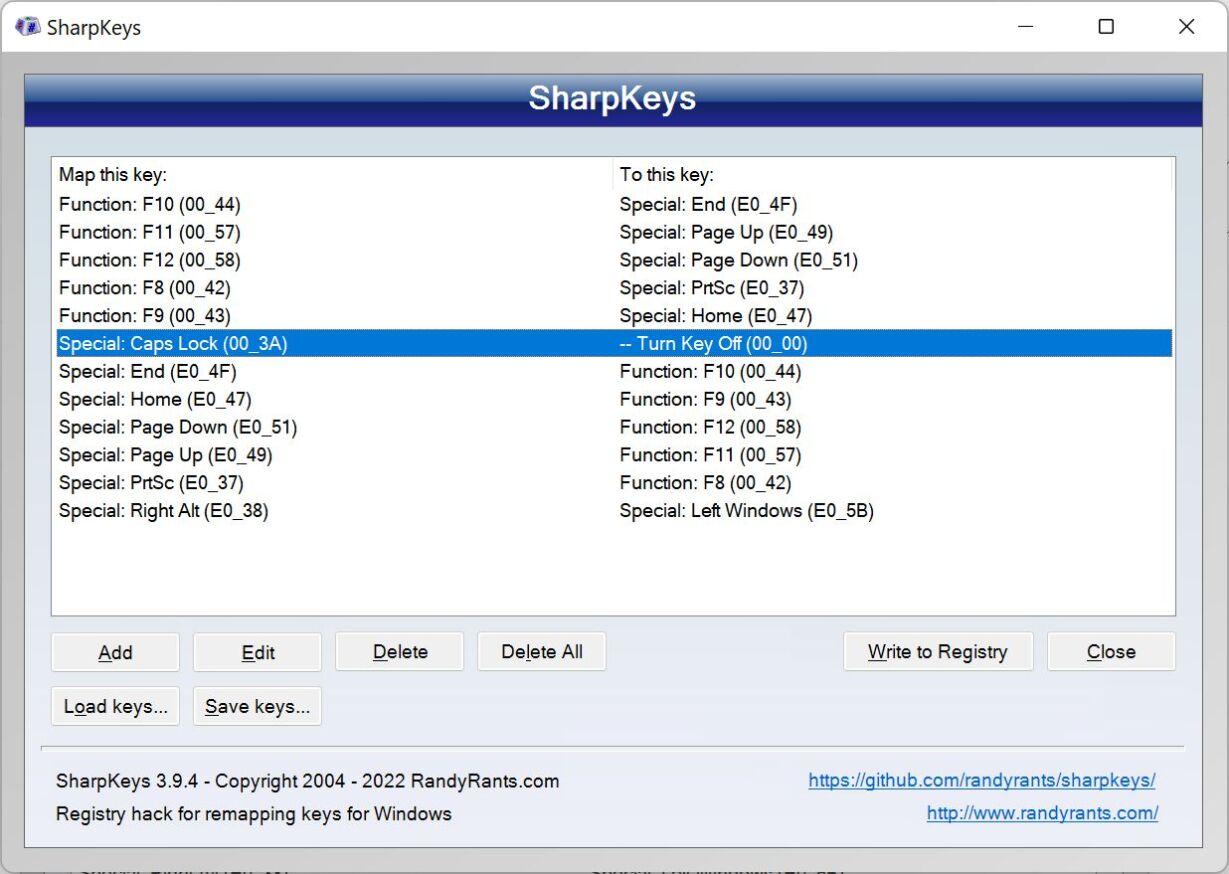Click Write to Registry to apply mappings
The height and width of the screenshot is (874, 1229).
point(937,651)
